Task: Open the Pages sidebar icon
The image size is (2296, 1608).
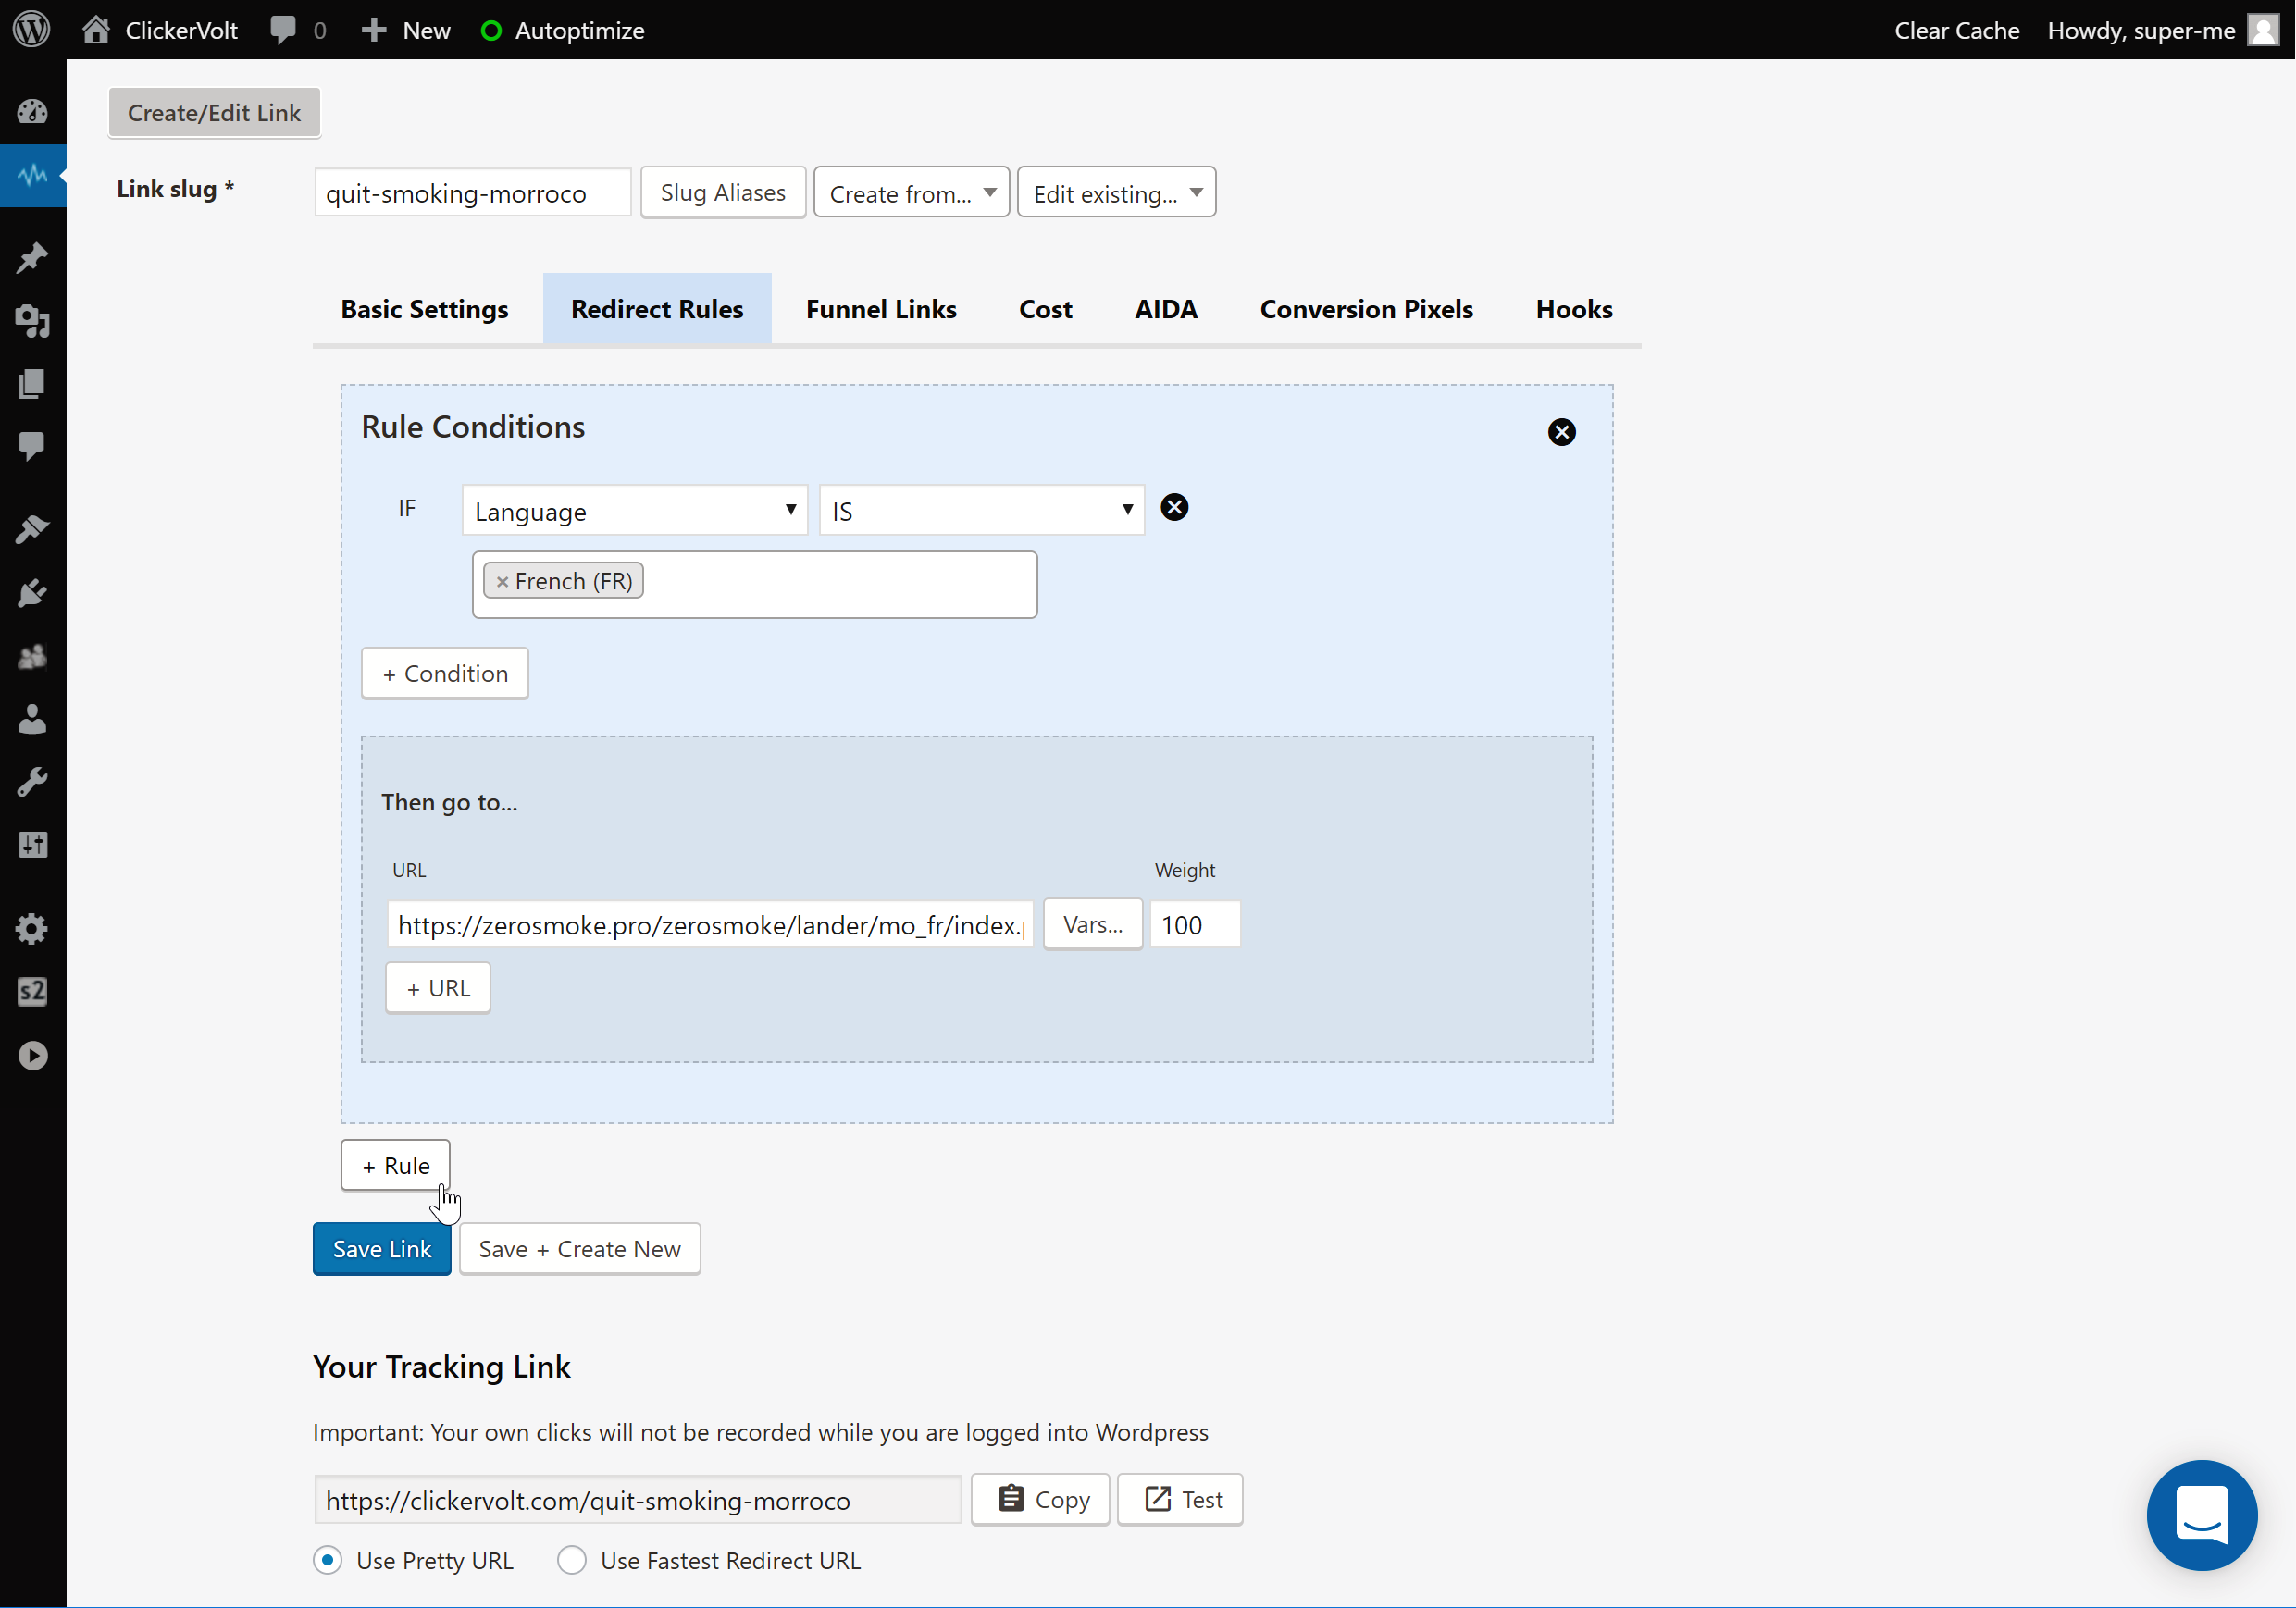Action: [x=33, y=384]
